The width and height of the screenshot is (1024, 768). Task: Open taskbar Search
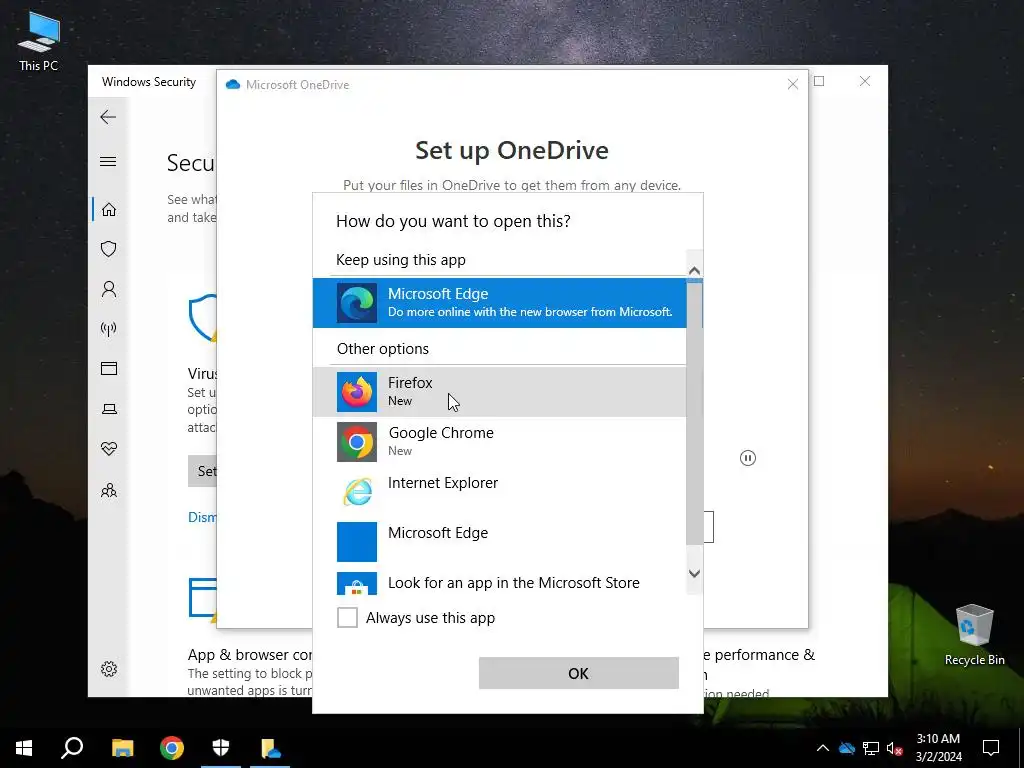click(x=72, y=748)
